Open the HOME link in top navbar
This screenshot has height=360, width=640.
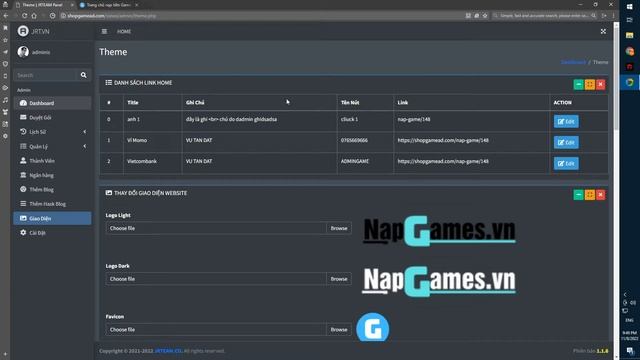(124, 31)
